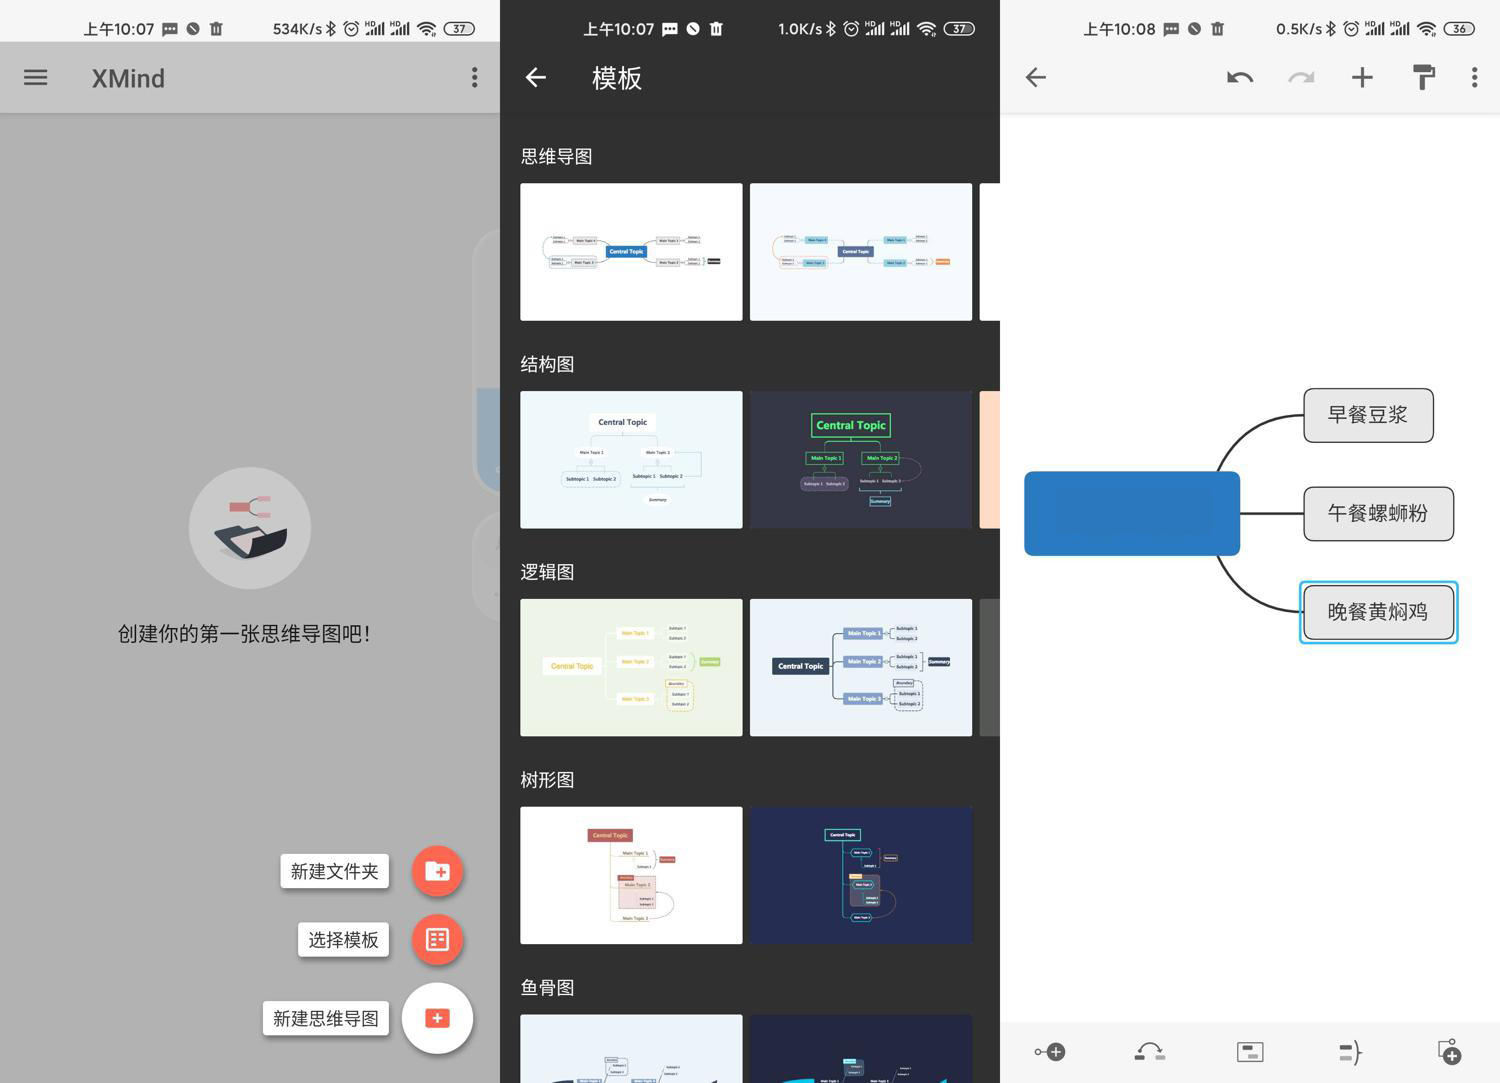Select the 晚餐黄焖鸡 topic node
The width and height of the screenshot is (1500, 1083).
(1378, 612)
